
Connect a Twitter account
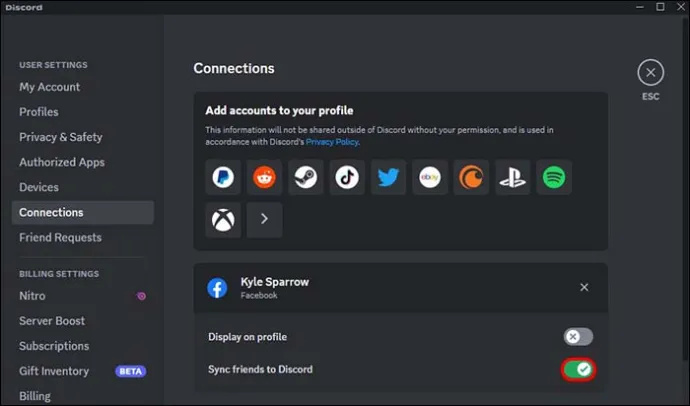pyautogui.click(x=389, y=177)
